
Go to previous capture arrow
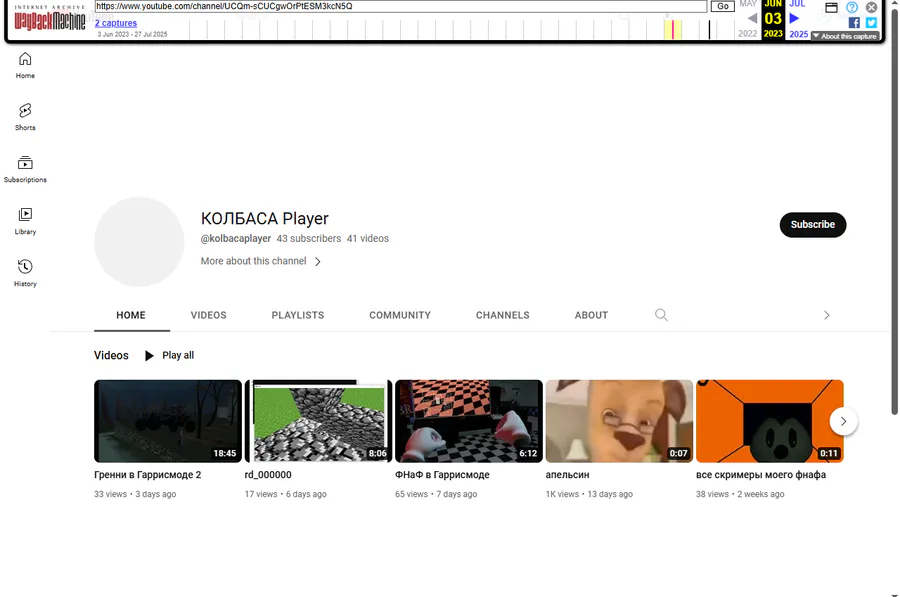click(752, 18)
